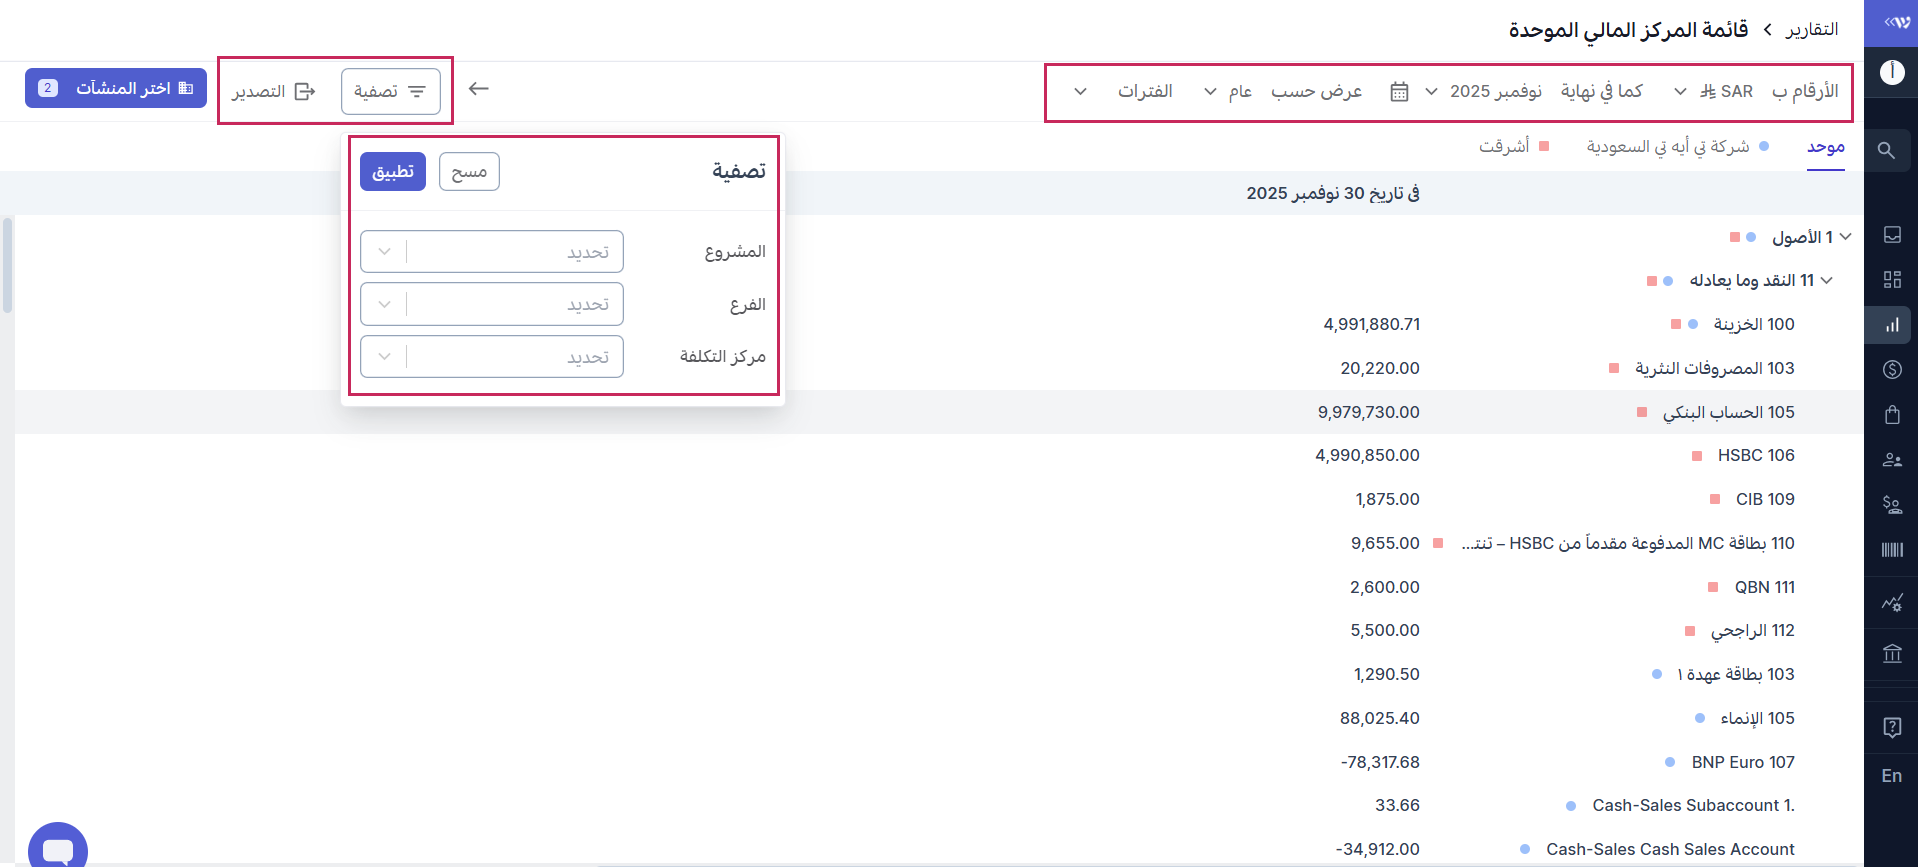
Task: Click the تطبيق apply button
Action: tap(393, 172)
